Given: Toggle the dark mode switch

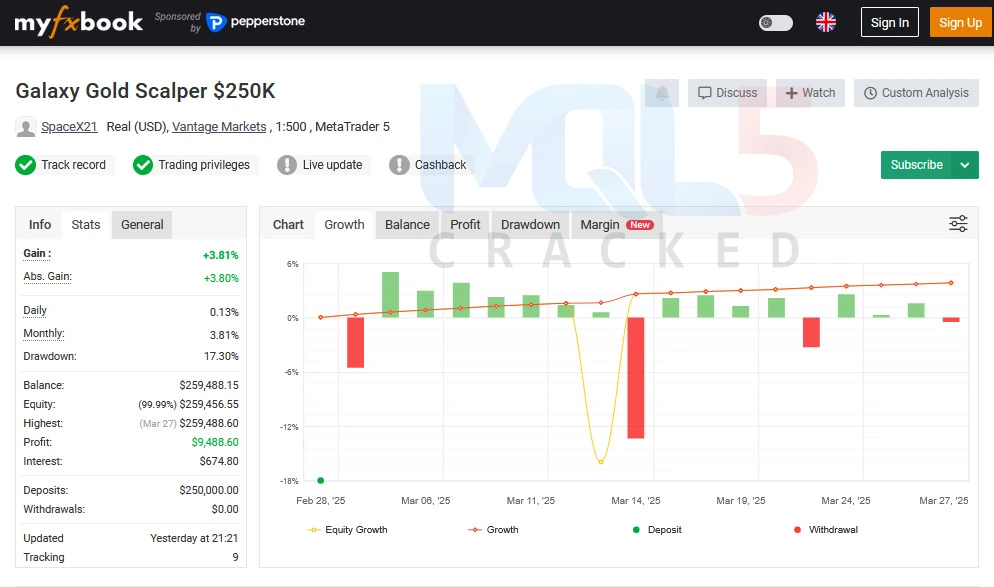Looking at the screenshot, I should click(x=775, y=22).
